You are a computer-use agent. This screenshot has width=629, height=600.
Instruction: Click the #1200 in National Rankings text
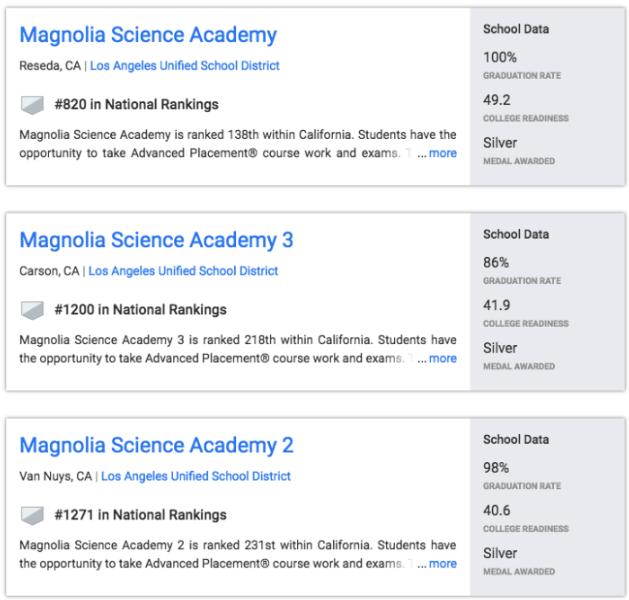click(x=140, y=309)
